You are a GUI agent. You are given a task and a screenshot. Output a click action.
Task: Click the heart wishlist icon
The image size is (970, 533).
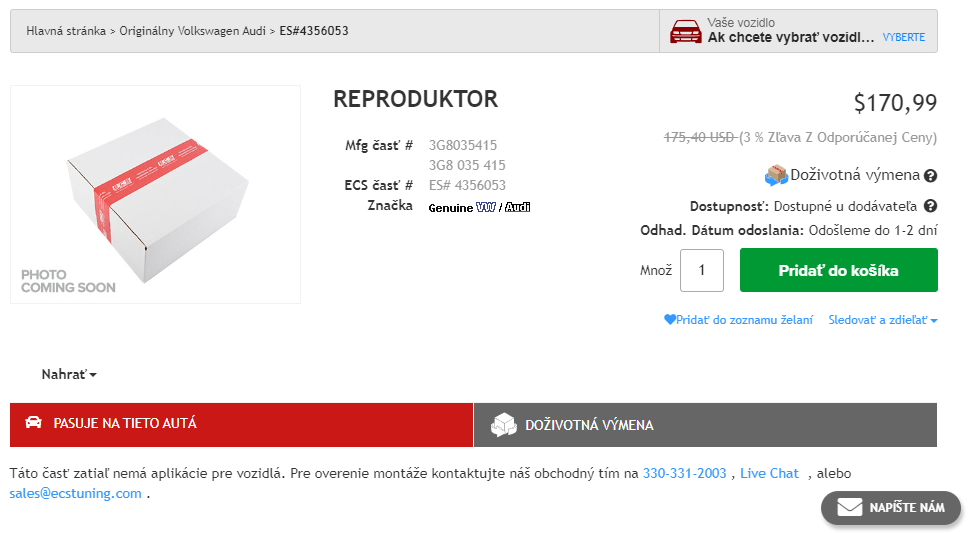click(669, 320)
